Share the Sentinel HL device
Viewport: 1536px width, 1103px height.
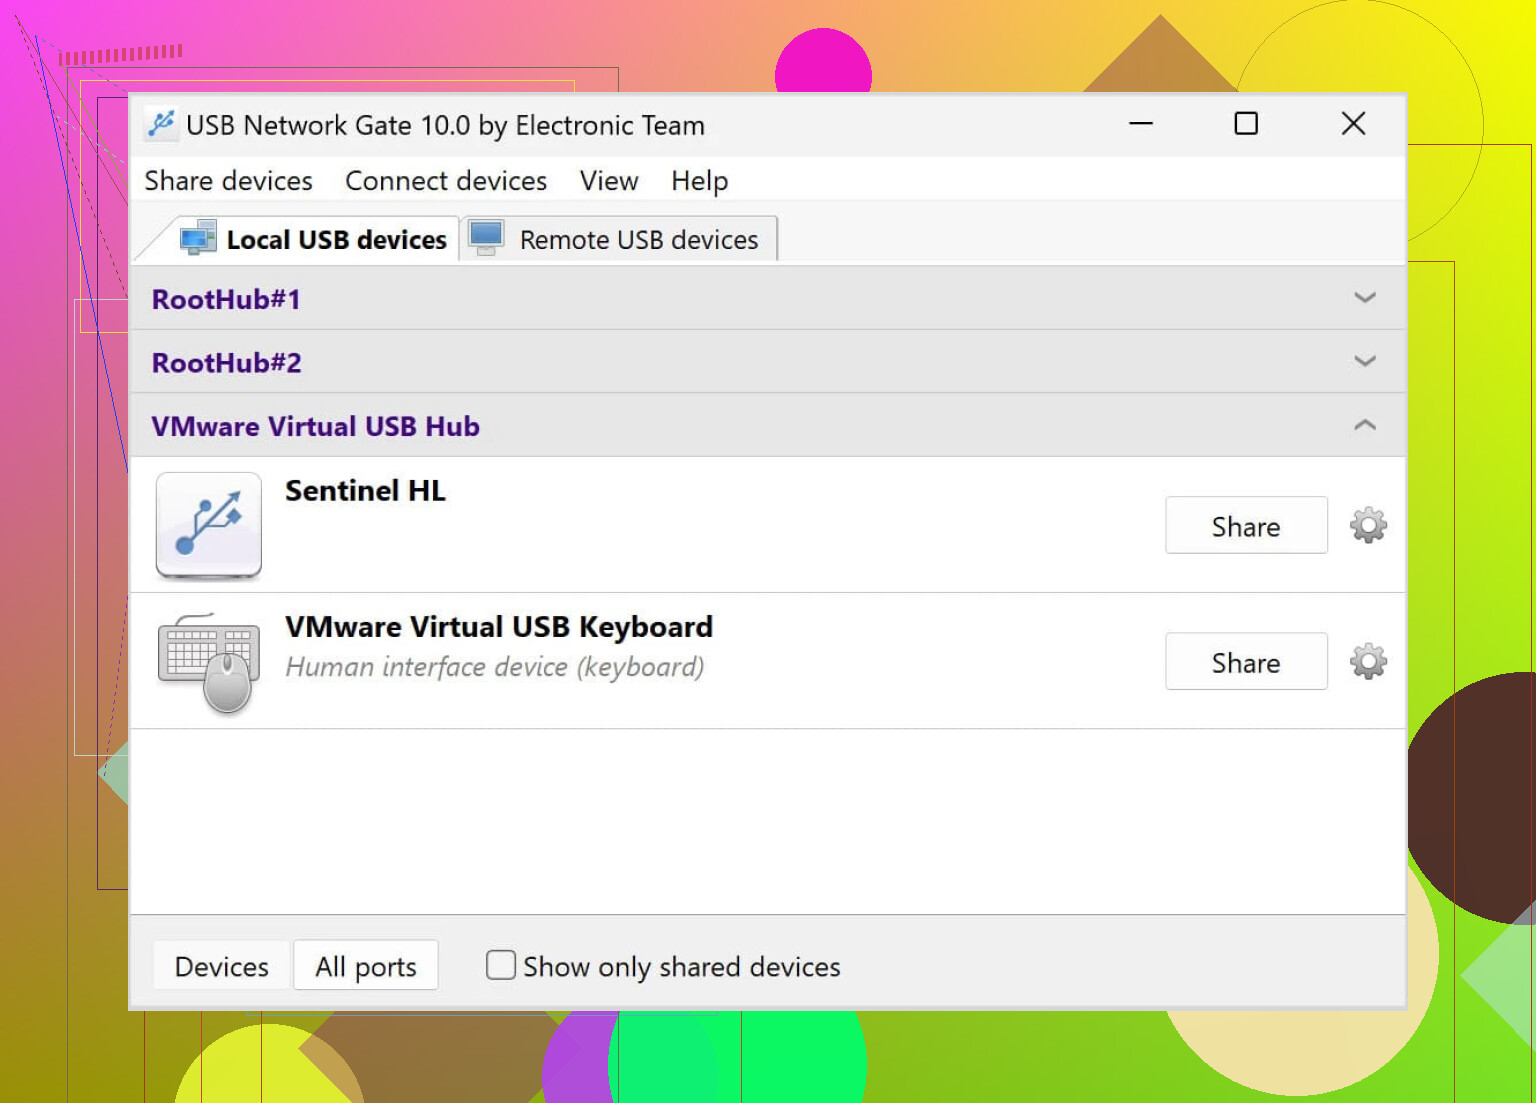(x=1246, y=525)
